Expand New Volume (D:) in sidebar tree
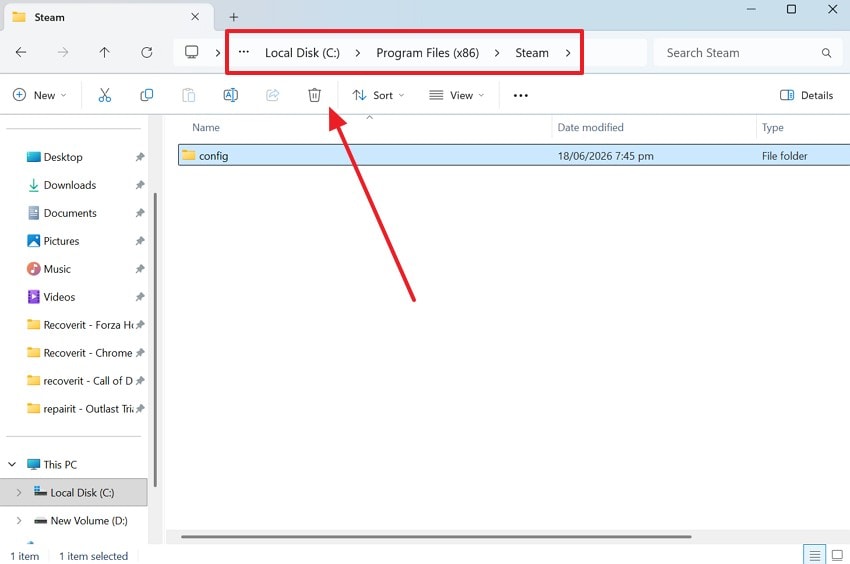850x564 pixels. (19, 521)
